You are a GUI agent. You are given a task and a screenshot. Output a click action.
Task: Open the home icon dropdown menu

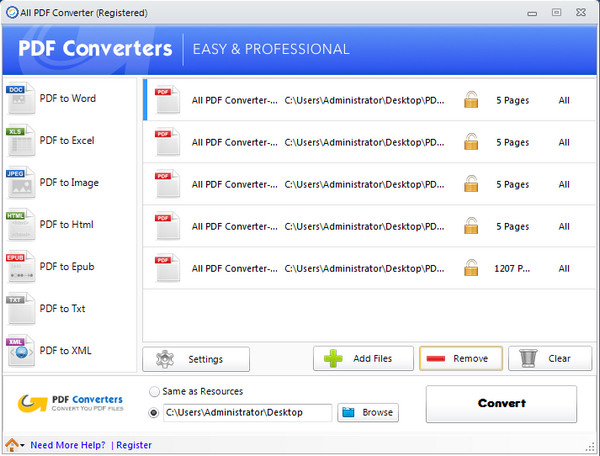(x=15, y=445)
